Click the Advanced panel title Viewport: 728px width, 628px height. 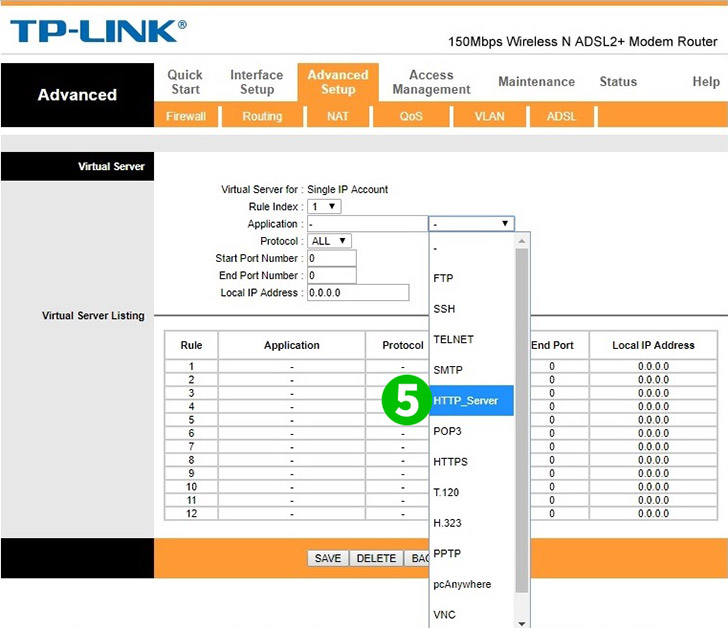tap(77, 95)
